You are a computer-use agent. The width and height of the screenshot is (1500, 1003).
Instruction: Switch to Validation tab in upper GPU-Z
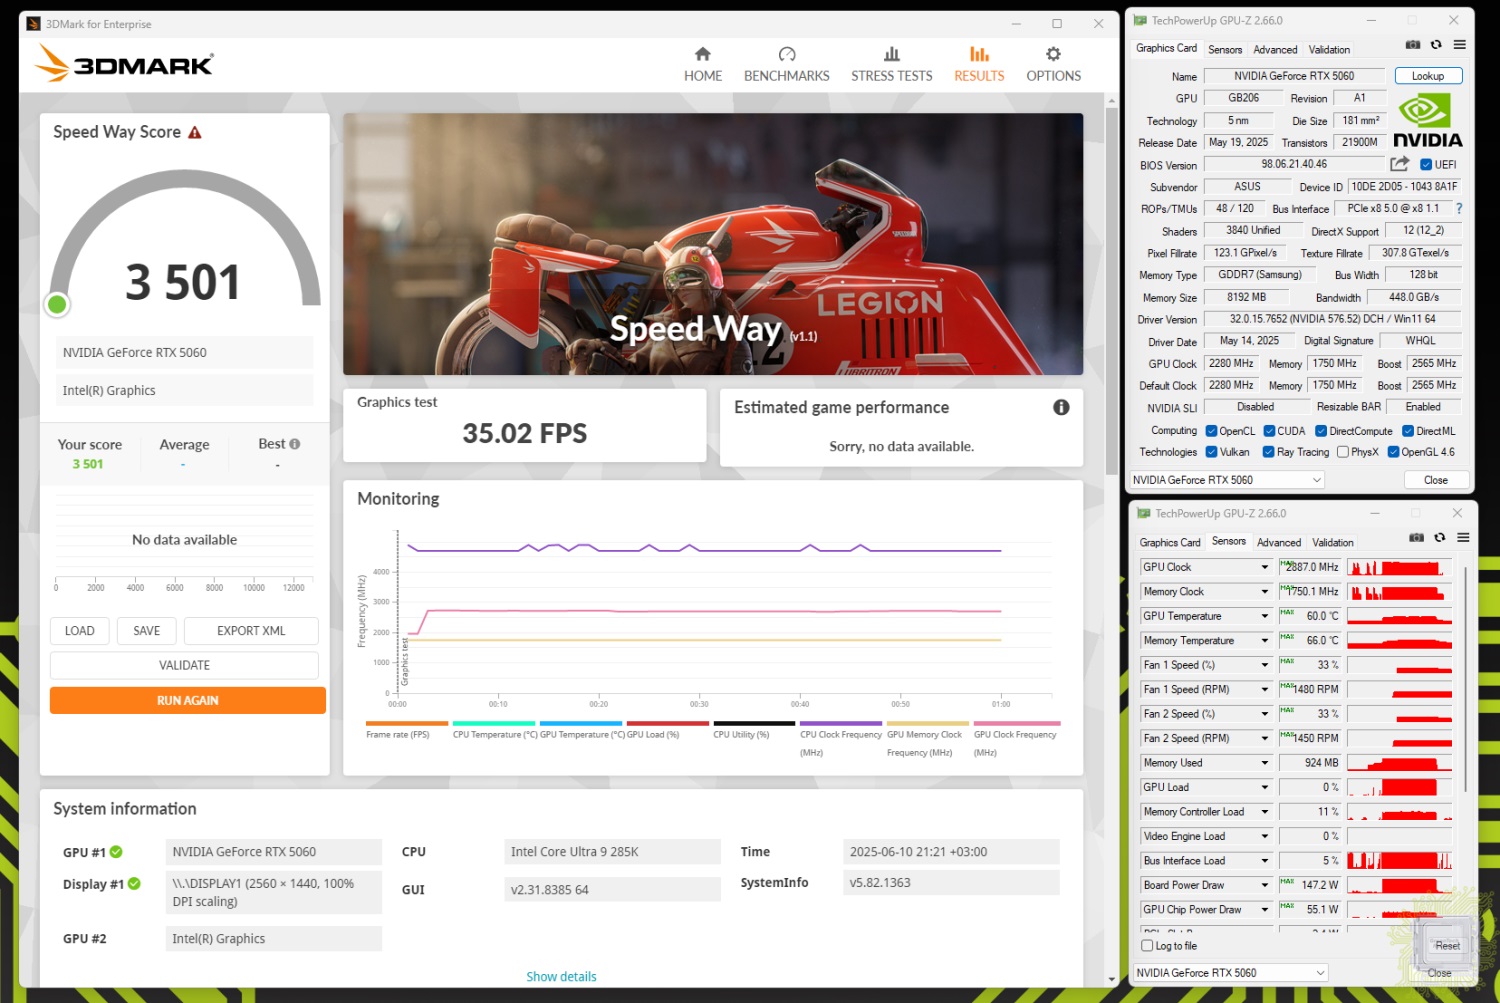click(x=1329, y=49)
